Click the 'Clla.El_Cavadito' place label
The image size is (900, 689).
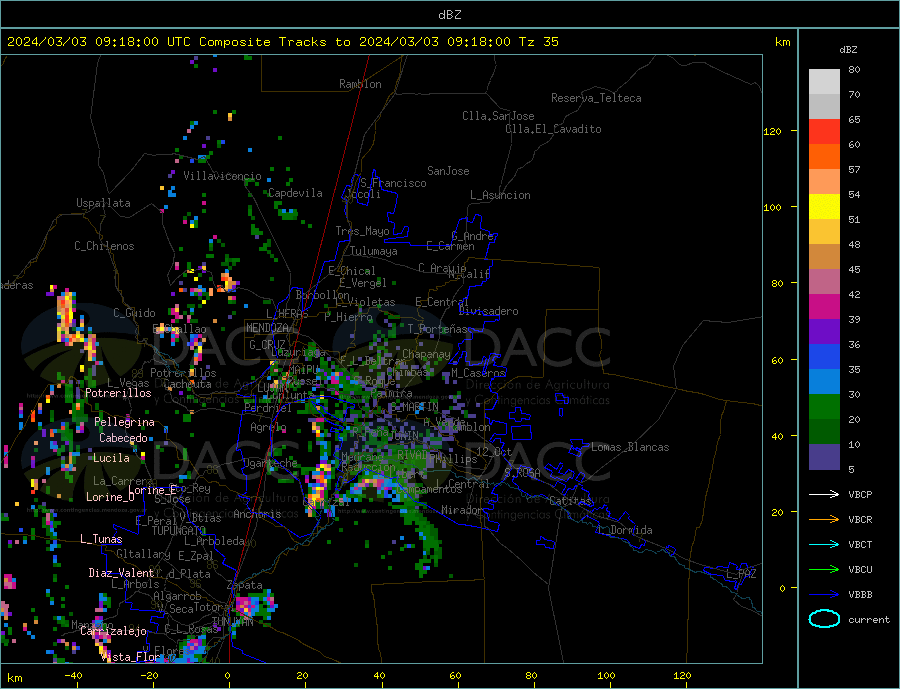click(553, 129)
